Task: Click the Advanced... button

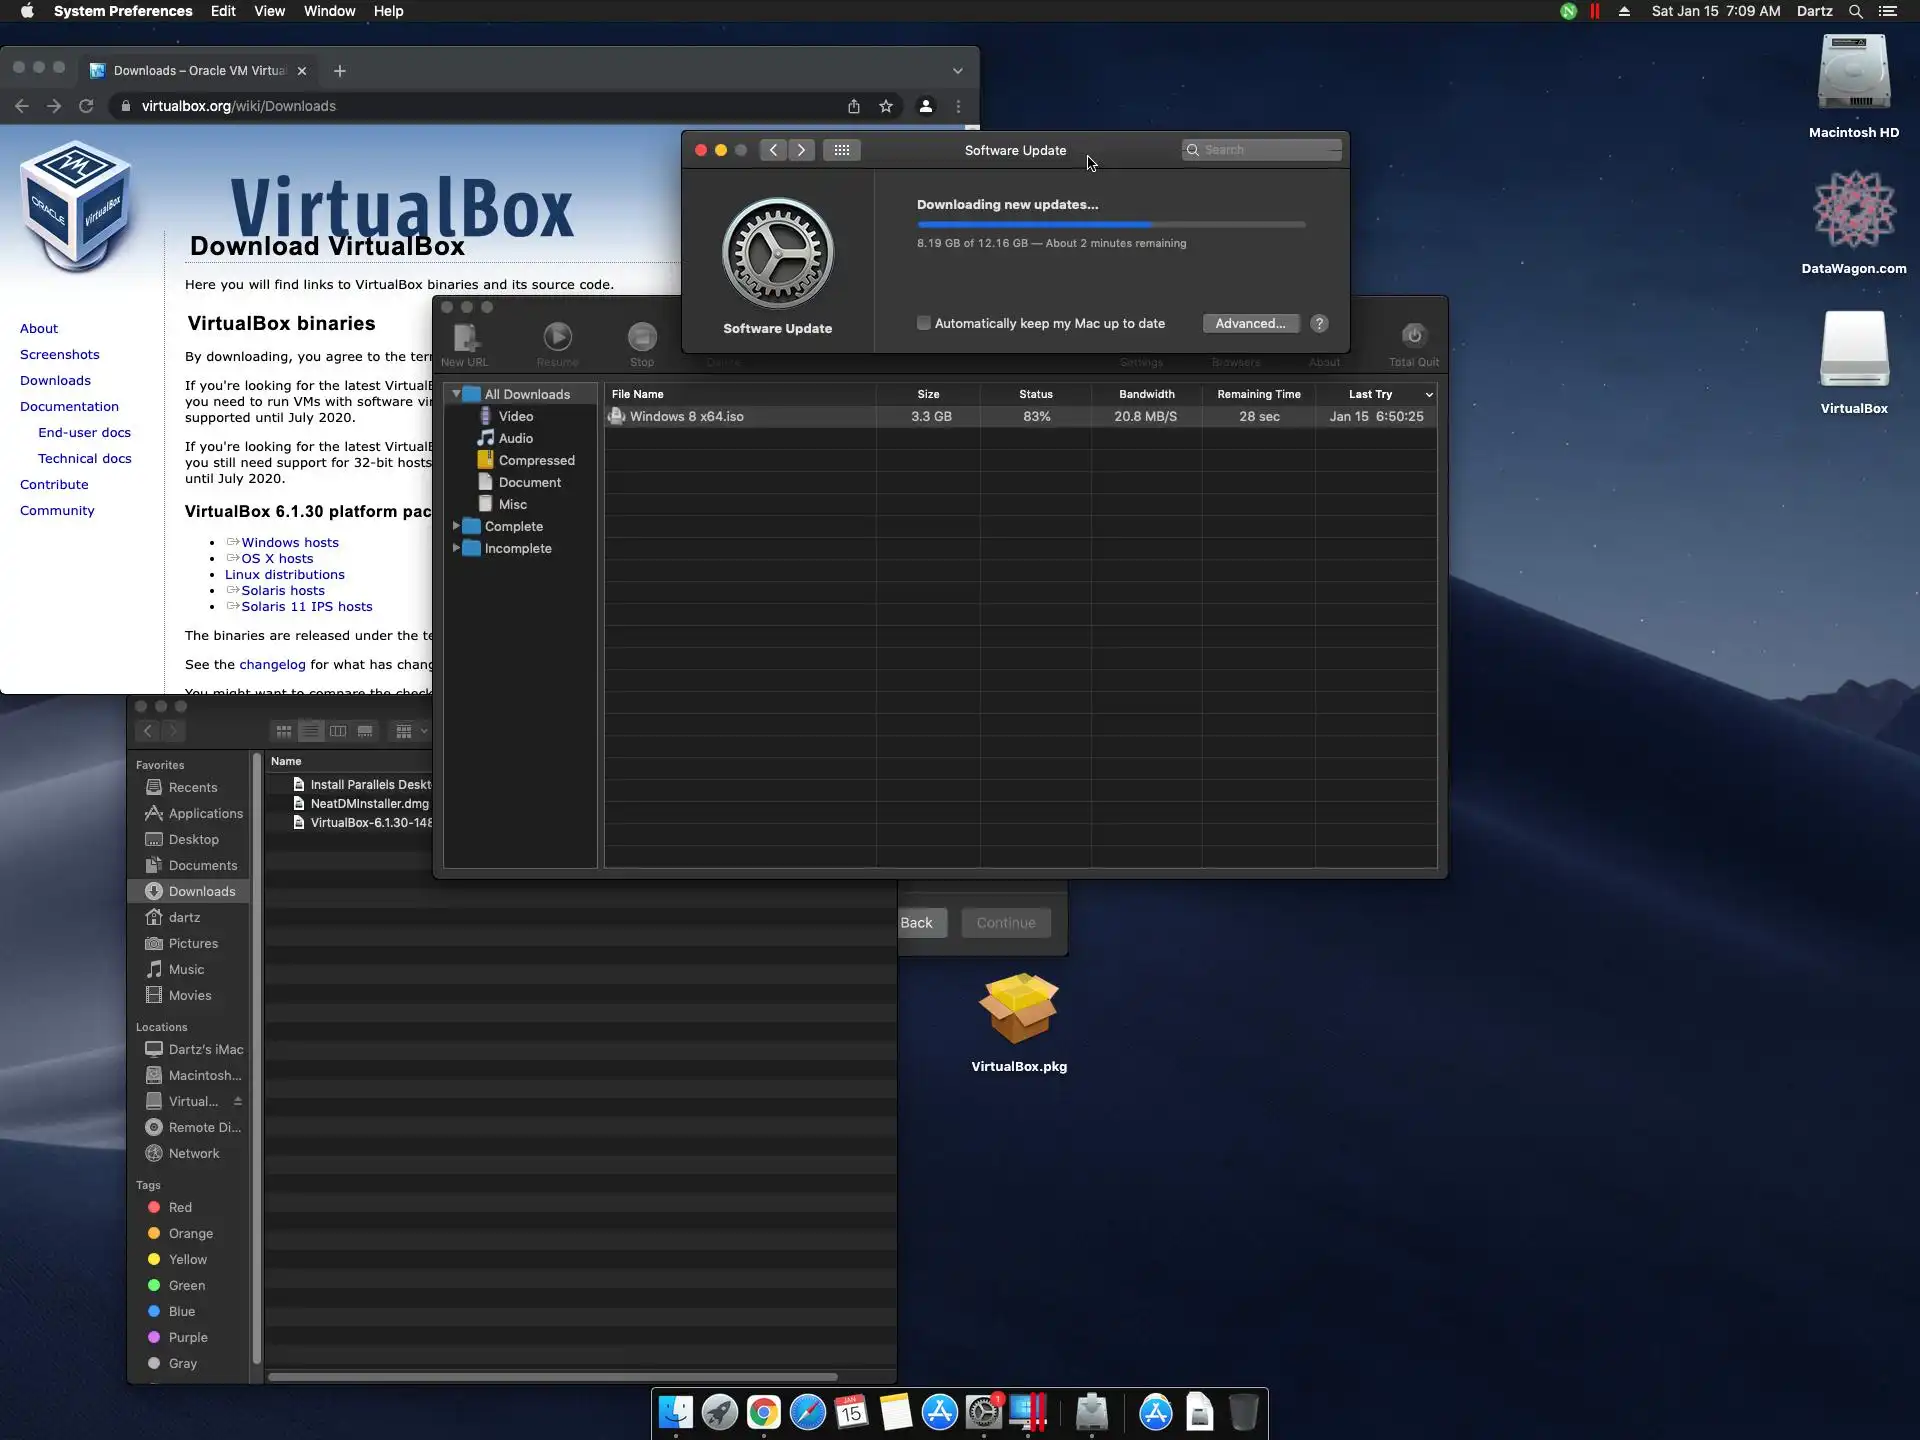Action: click(1250, 323)
